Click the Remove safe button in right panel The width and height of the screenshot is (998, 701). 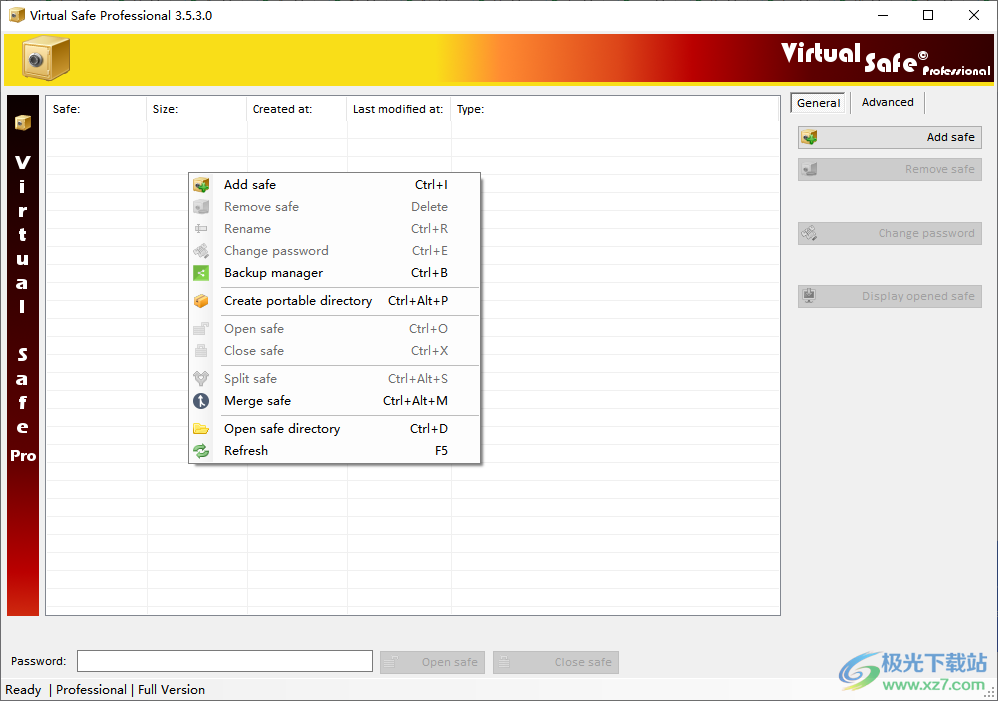890,169
